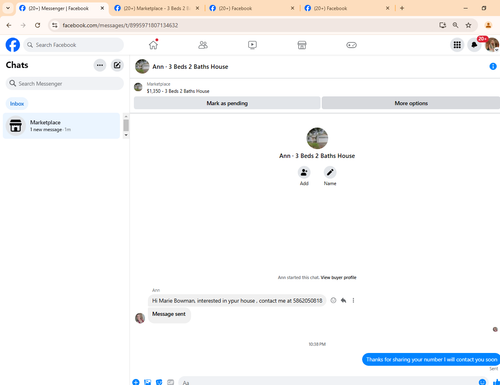Choose a GIF icon in composer
Image resolution: width=500 pixels, height=385 pixels.
pyautogui.click(x=171, y=382)
